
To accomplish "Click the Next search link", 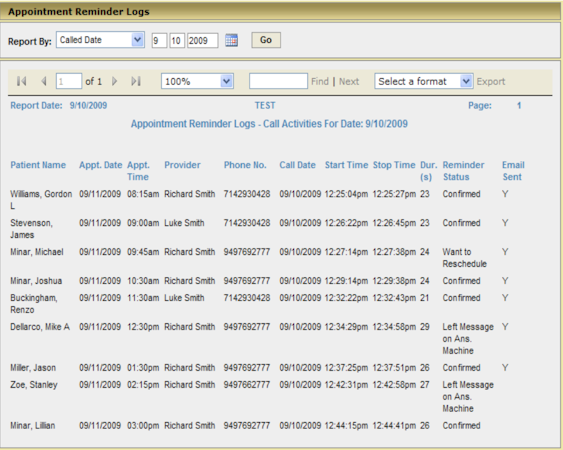I will click(349, 82).
